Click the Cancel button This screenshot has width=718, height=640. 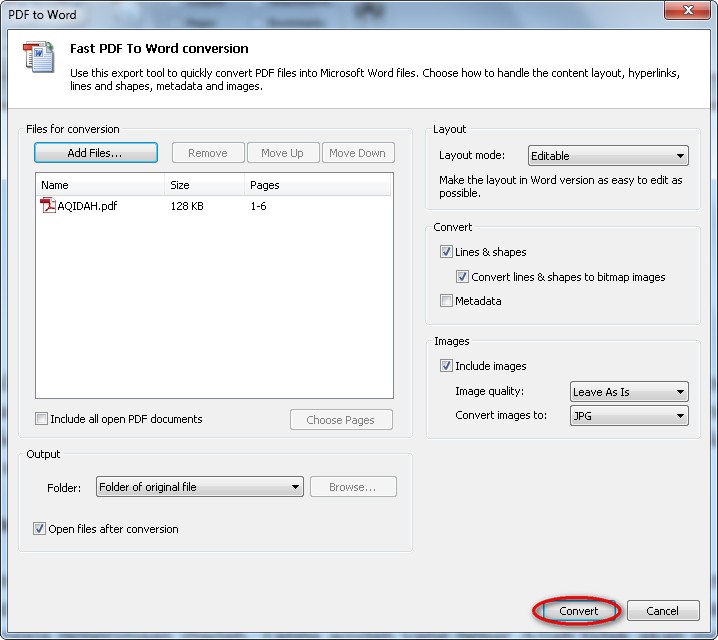click(x=663, y=611)
